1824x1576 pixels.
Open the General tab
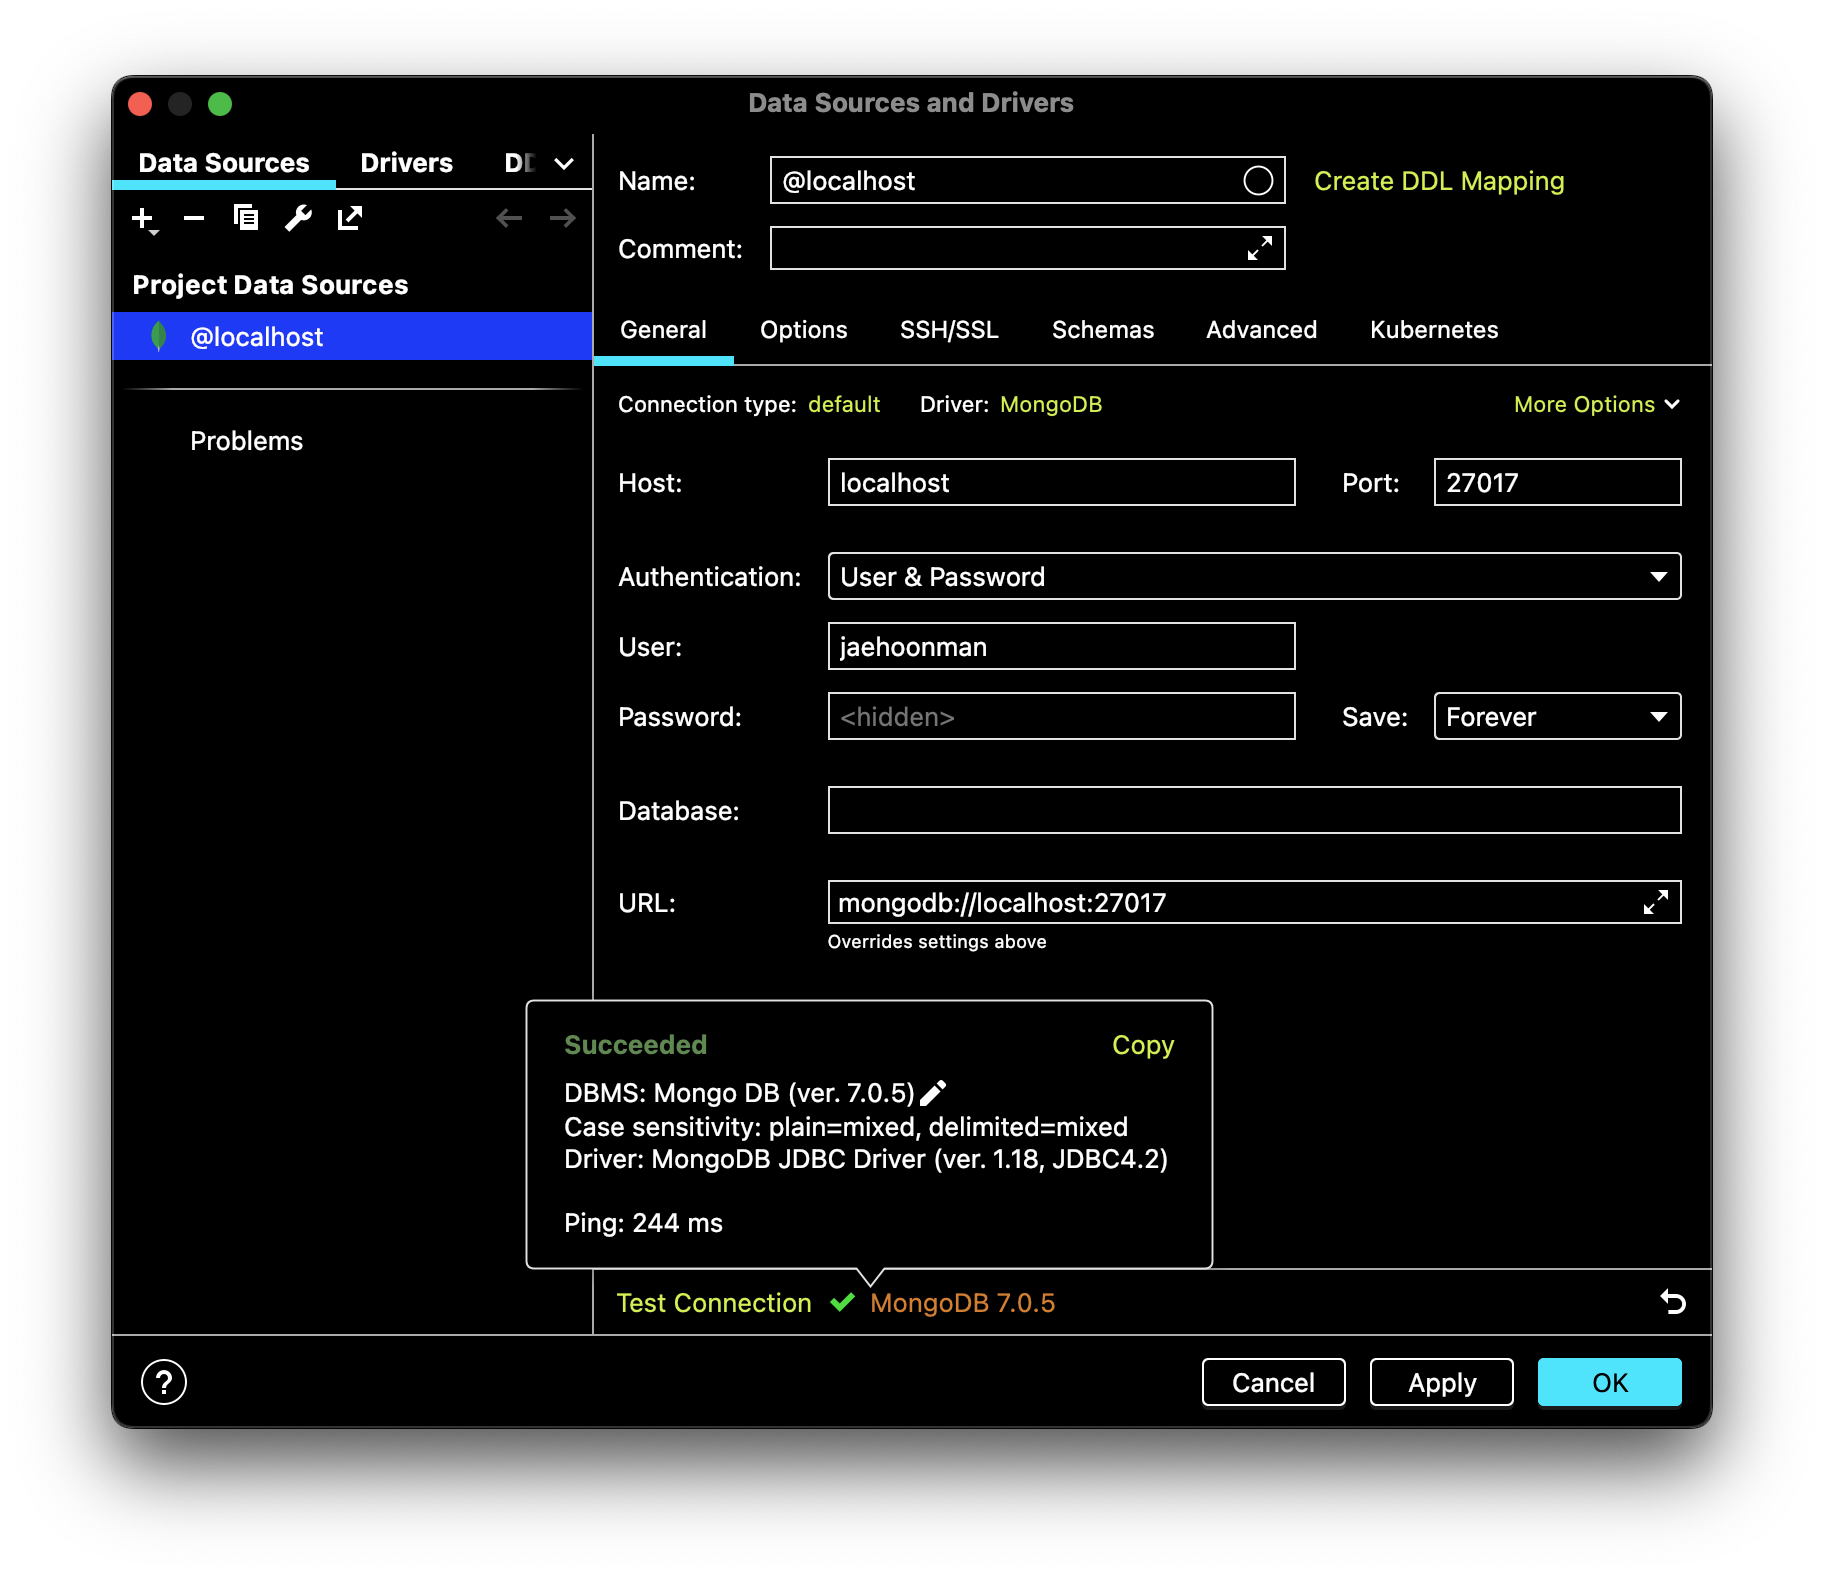(x=663, y=330)
